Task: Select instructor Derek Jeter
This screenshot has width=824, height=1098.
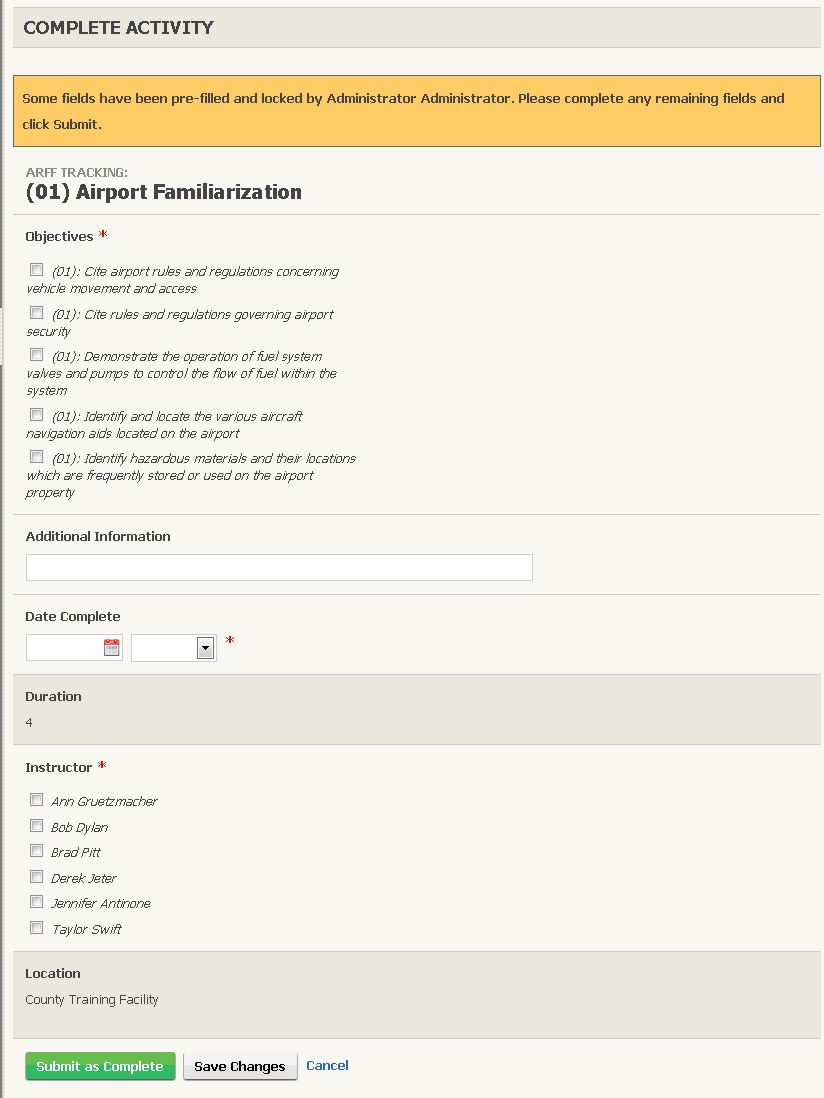Action: 37,876
